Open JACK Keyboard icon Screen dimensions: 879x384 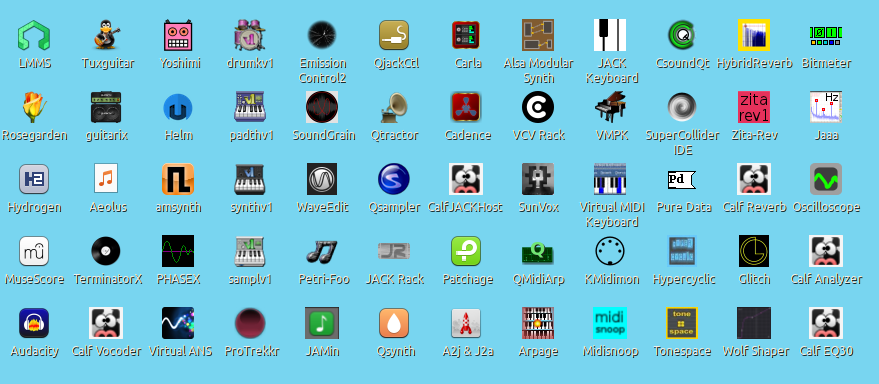[610, 35]
